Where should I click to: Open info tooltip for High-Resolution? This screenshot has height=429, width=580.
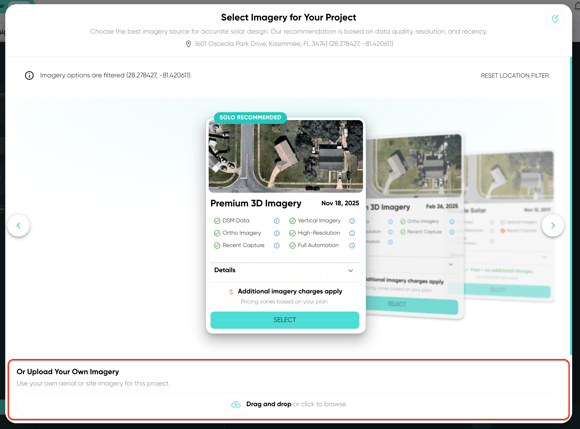pos(352,233)
